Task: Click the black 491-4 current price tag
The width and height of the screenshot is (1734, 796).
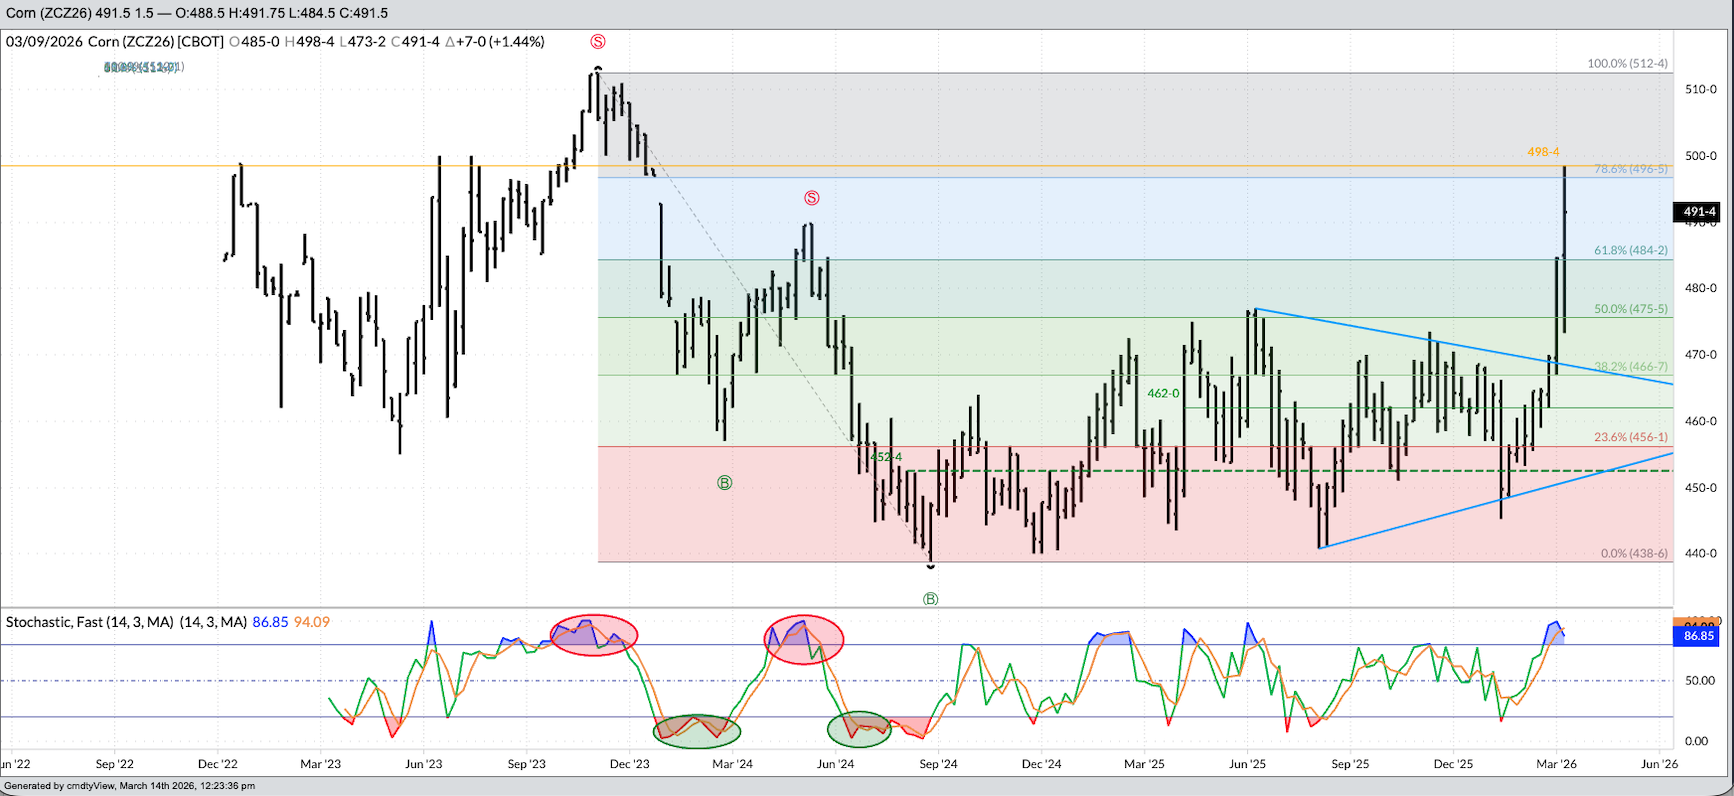Action: pos(1698,212)
